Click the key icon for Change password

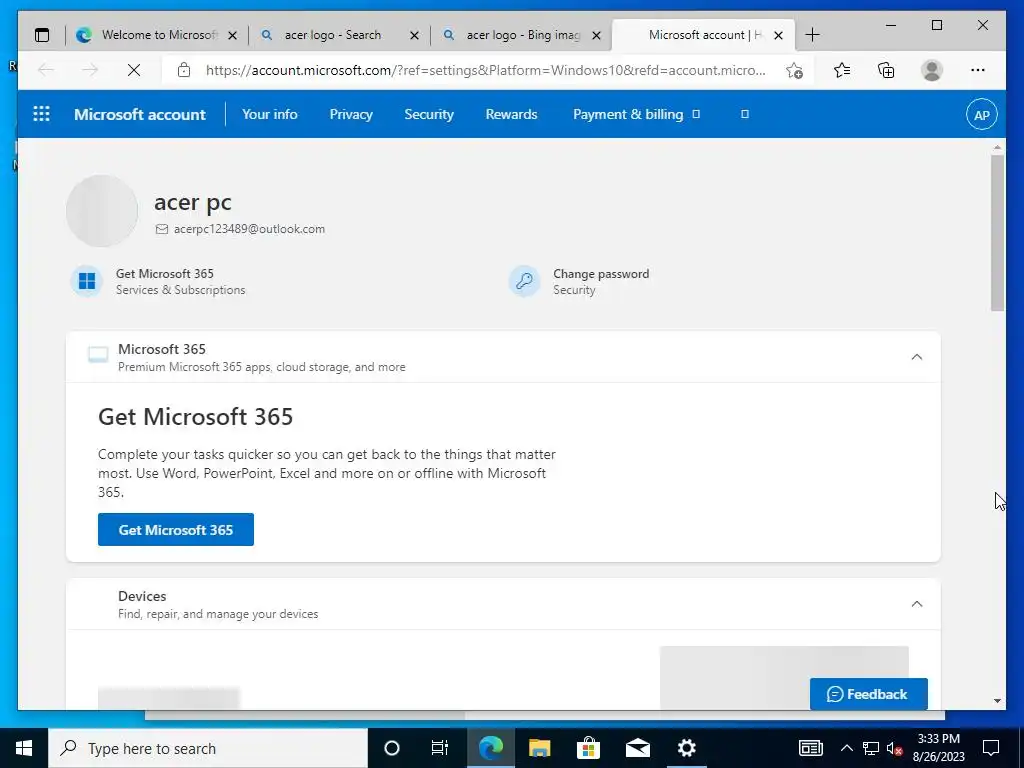point(524,281)
